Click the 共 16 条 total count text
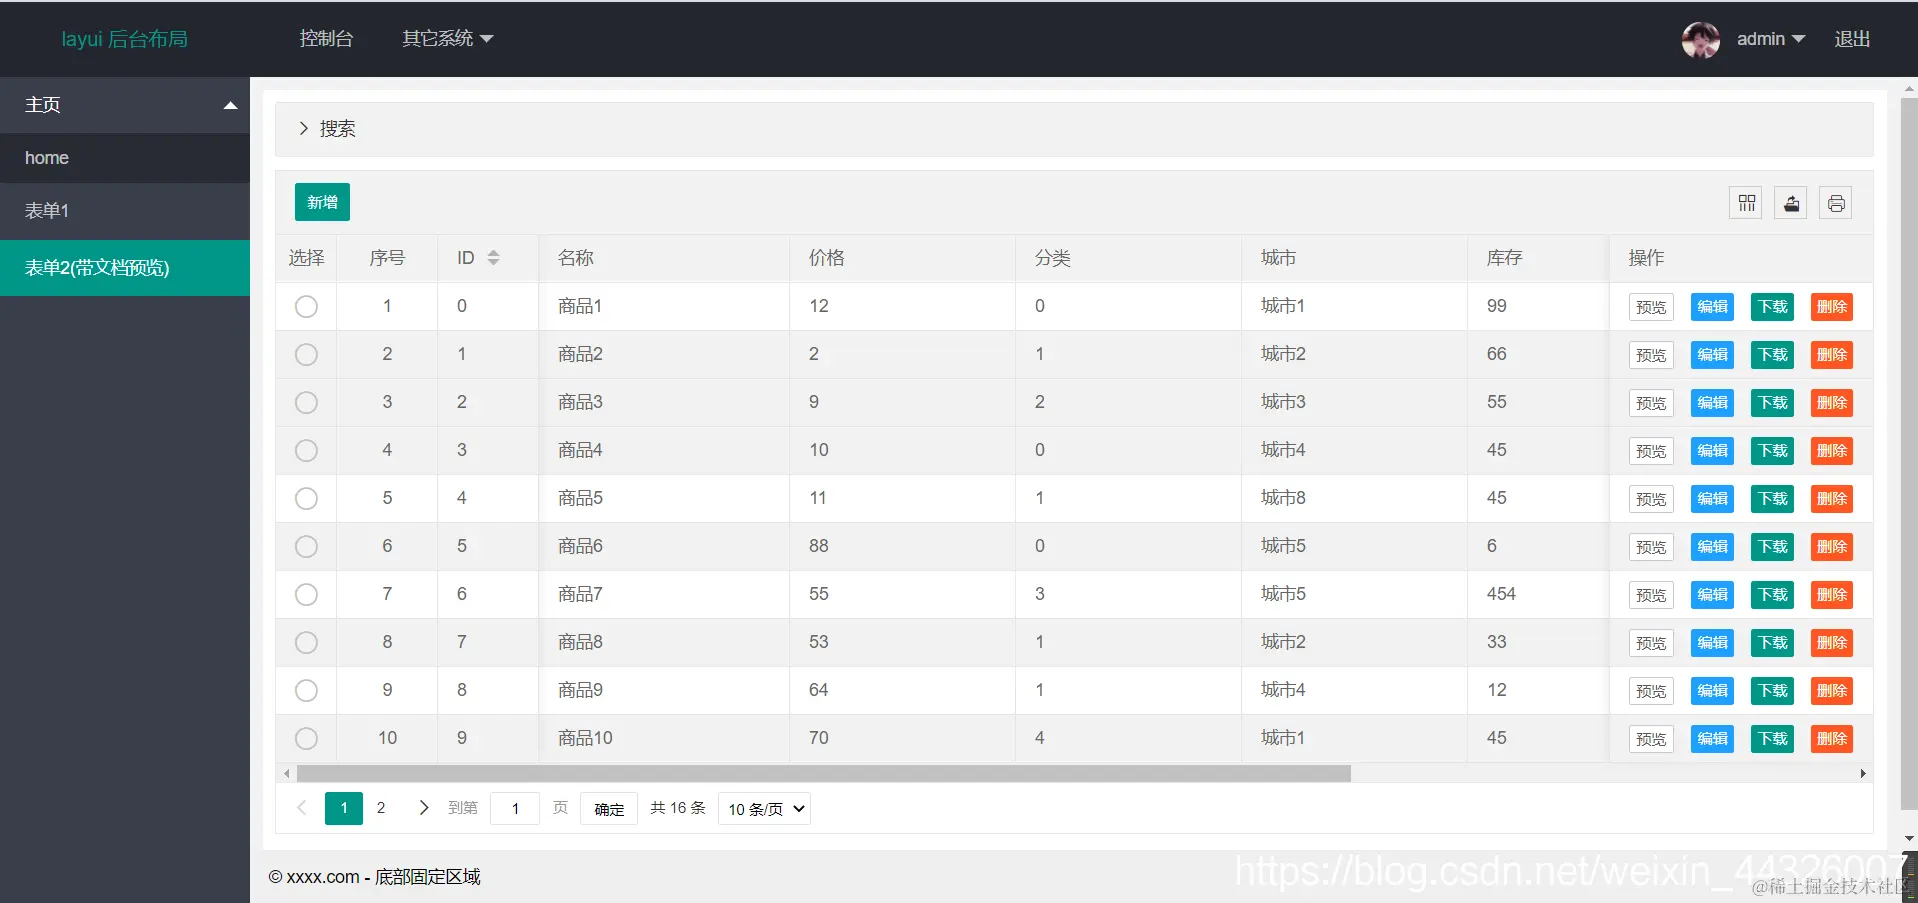The width and height of the screenshot is (1918, 903). (x=678, y=808)
